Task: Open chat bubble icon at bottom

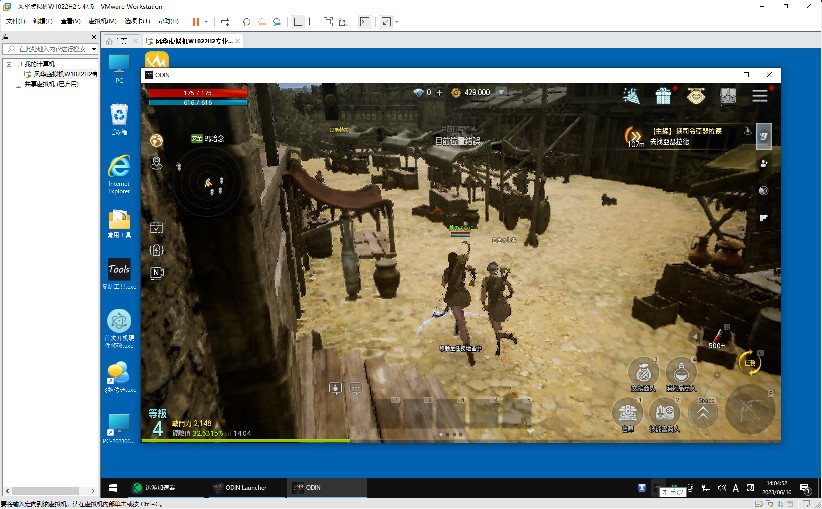Action: (x=356, y=388)
